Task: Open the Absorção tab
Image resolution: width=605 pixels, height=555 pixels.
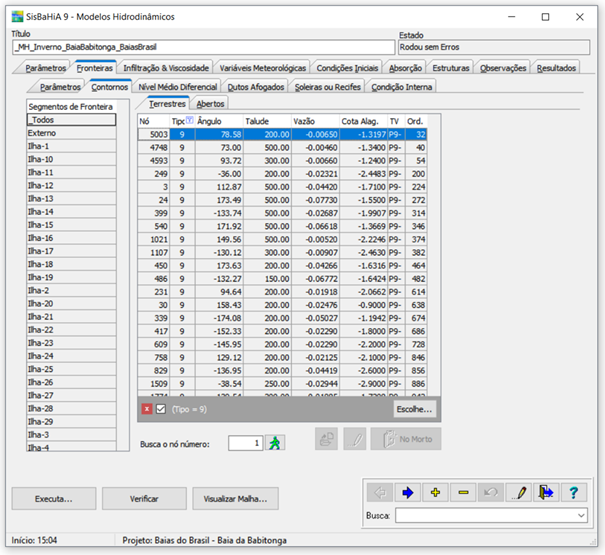Action: pyautogui.click(x=405, y=68)
